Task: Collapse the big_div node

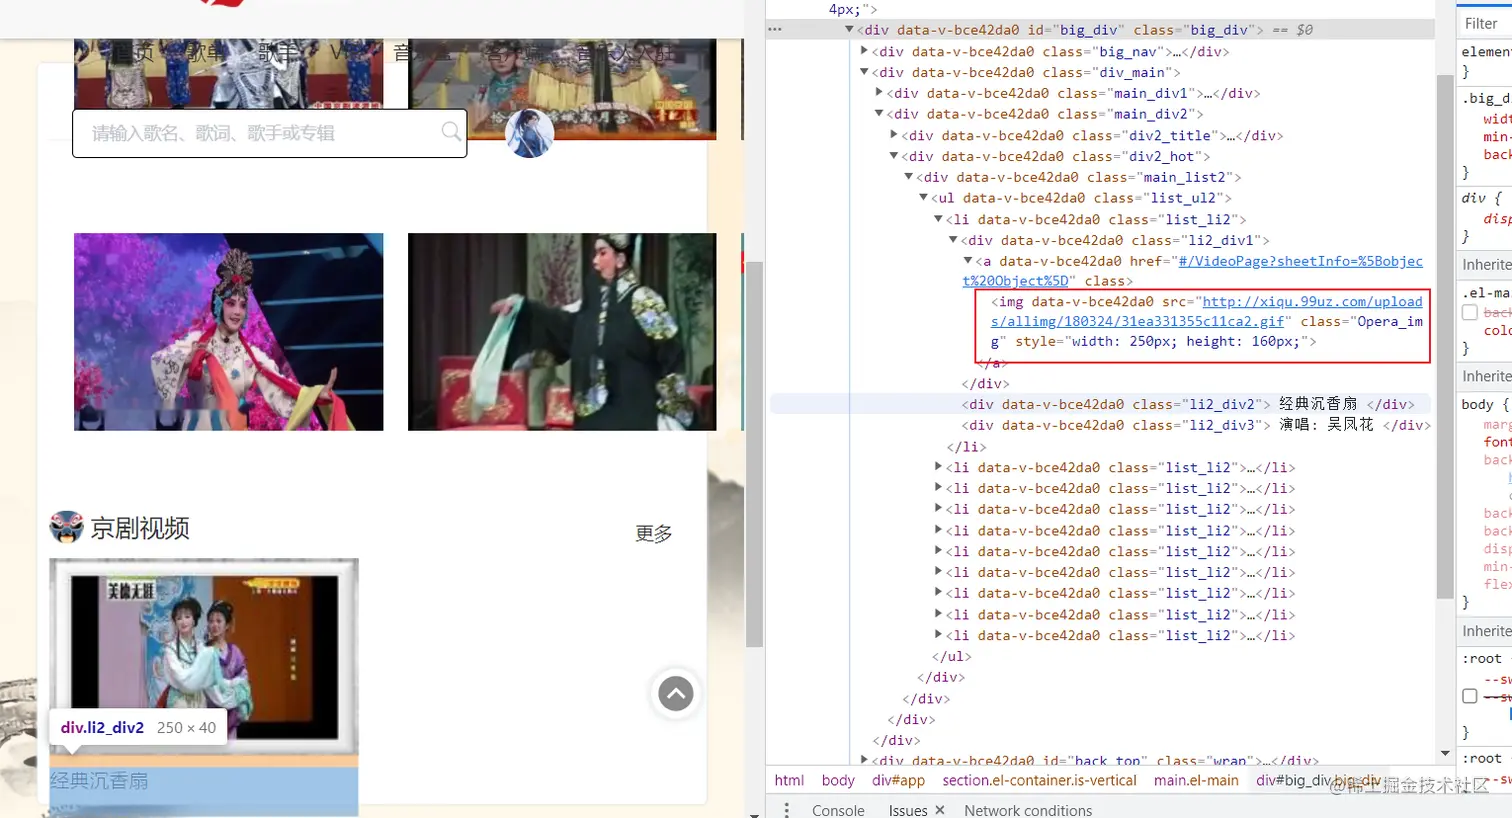Action: click(x=849, y=30)
